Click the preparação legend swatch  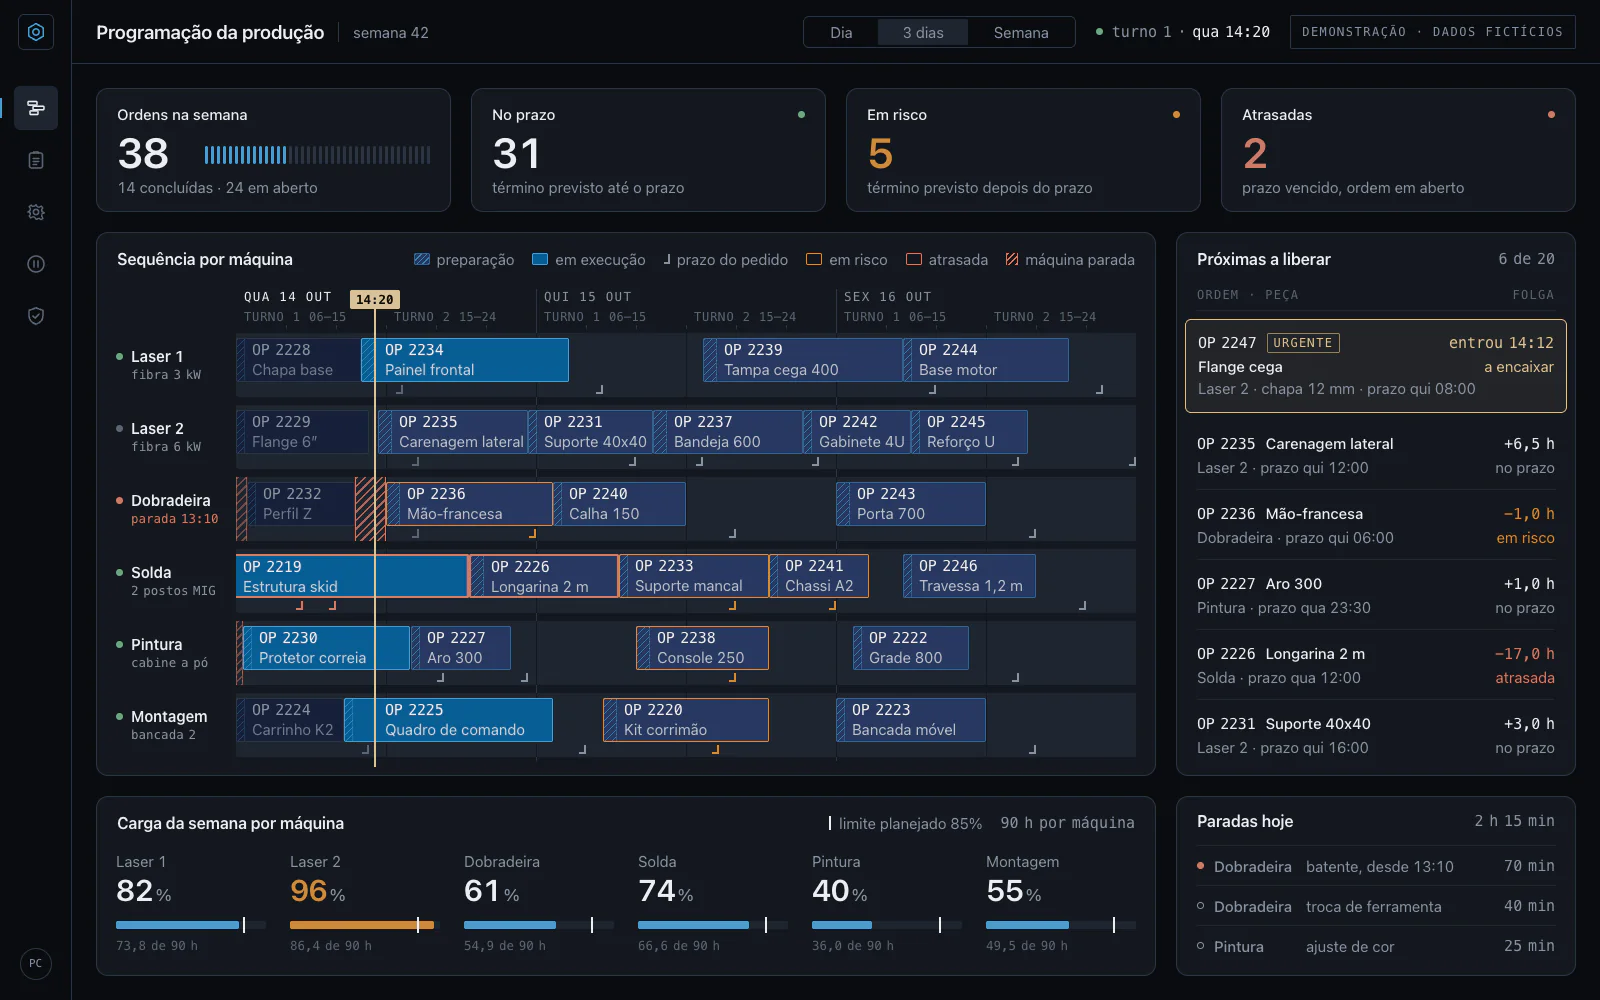pyautogui.click(x=422, y=260)
